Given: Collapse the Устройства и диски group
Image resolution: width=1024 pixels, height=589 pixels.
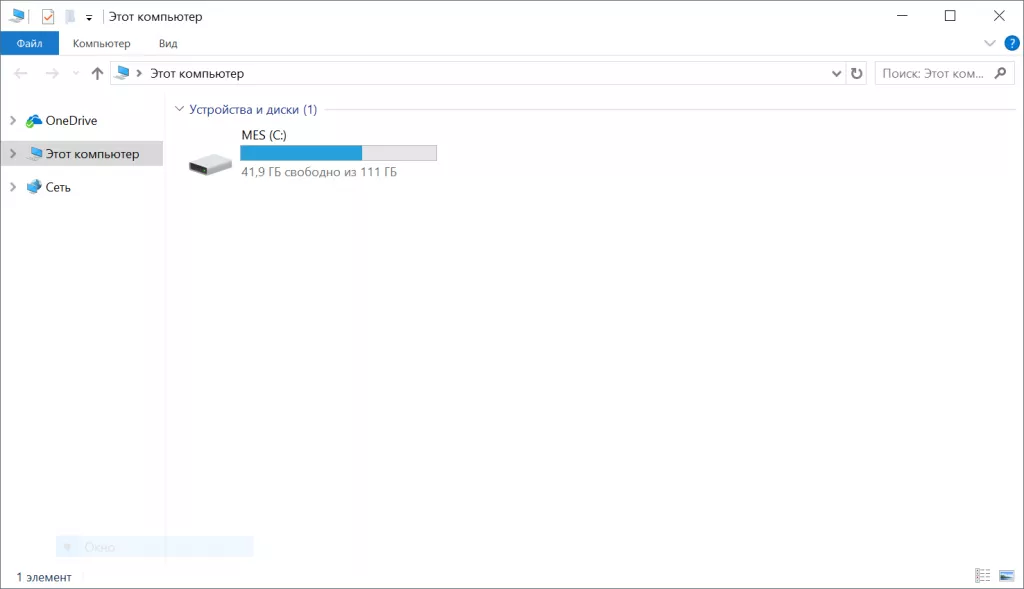Looking at the screenshot, I should [x=180, y=109].
